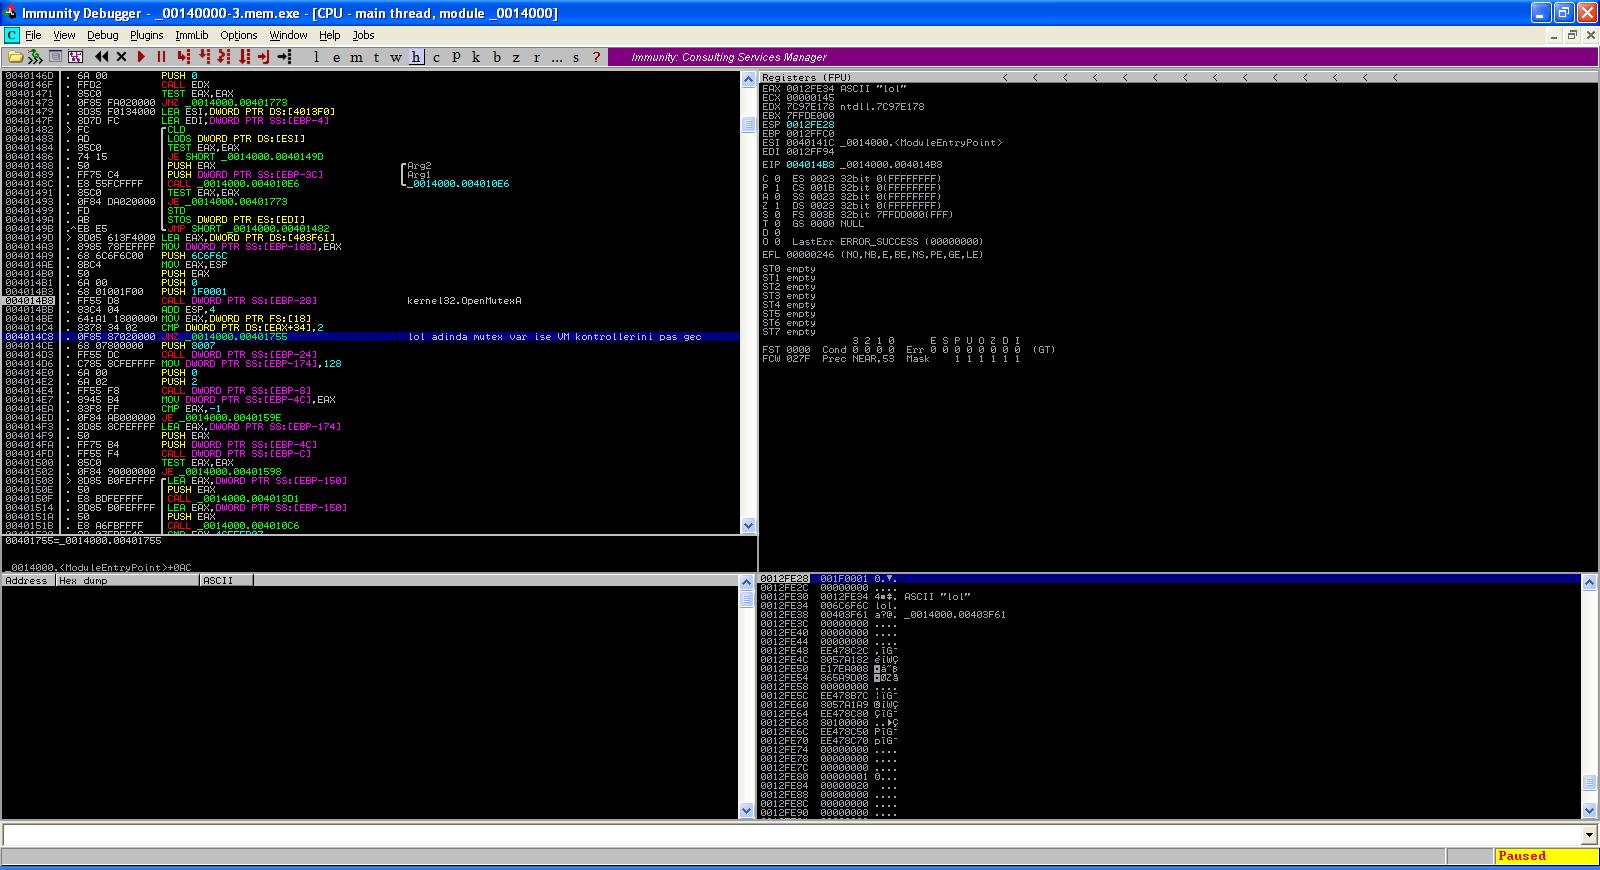The width and height of the screenshot is (1600, 870).
Task: Click the Step into icon
Action: (183, 57)
